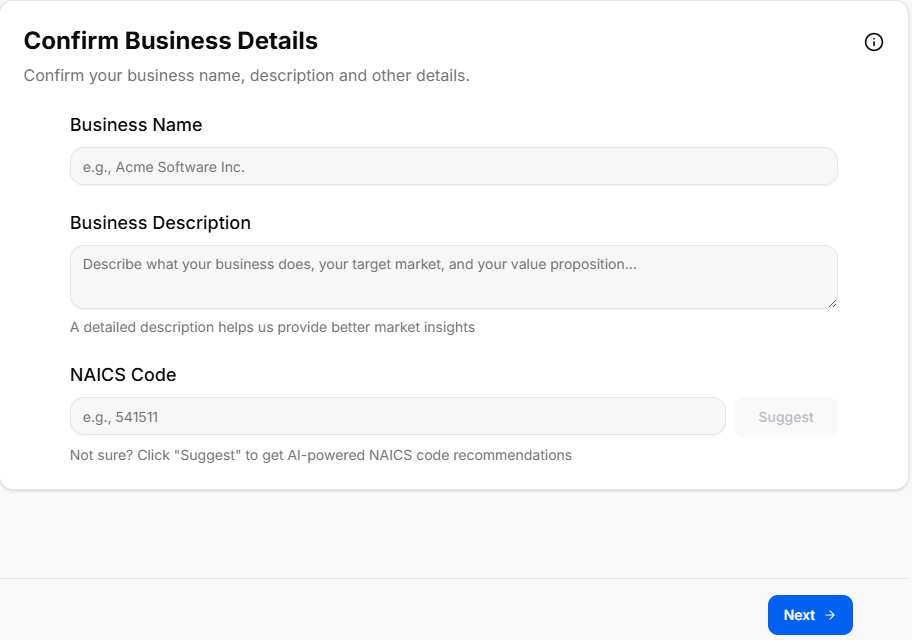
Task: Click the Suggest button for NAICS codes
Action: pyautogui.click(x=786, y=417)
